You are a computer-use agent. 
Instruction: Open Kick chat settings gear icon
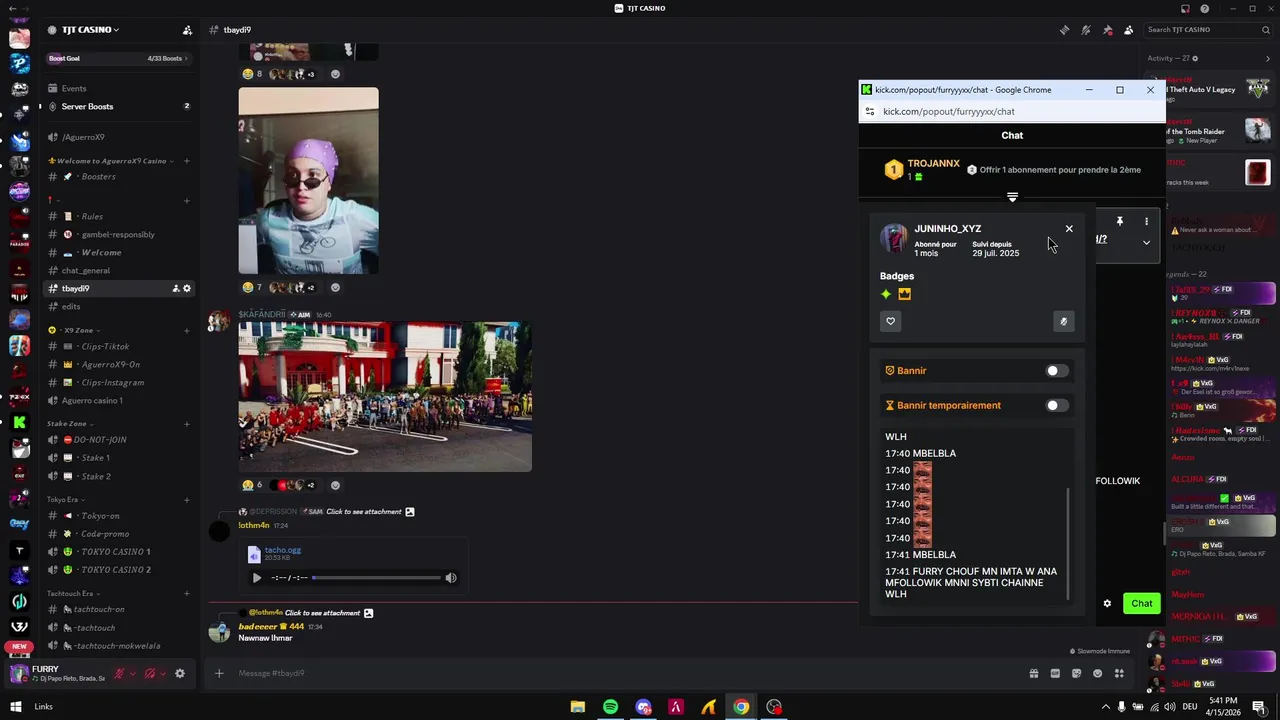pos(1107,603)
